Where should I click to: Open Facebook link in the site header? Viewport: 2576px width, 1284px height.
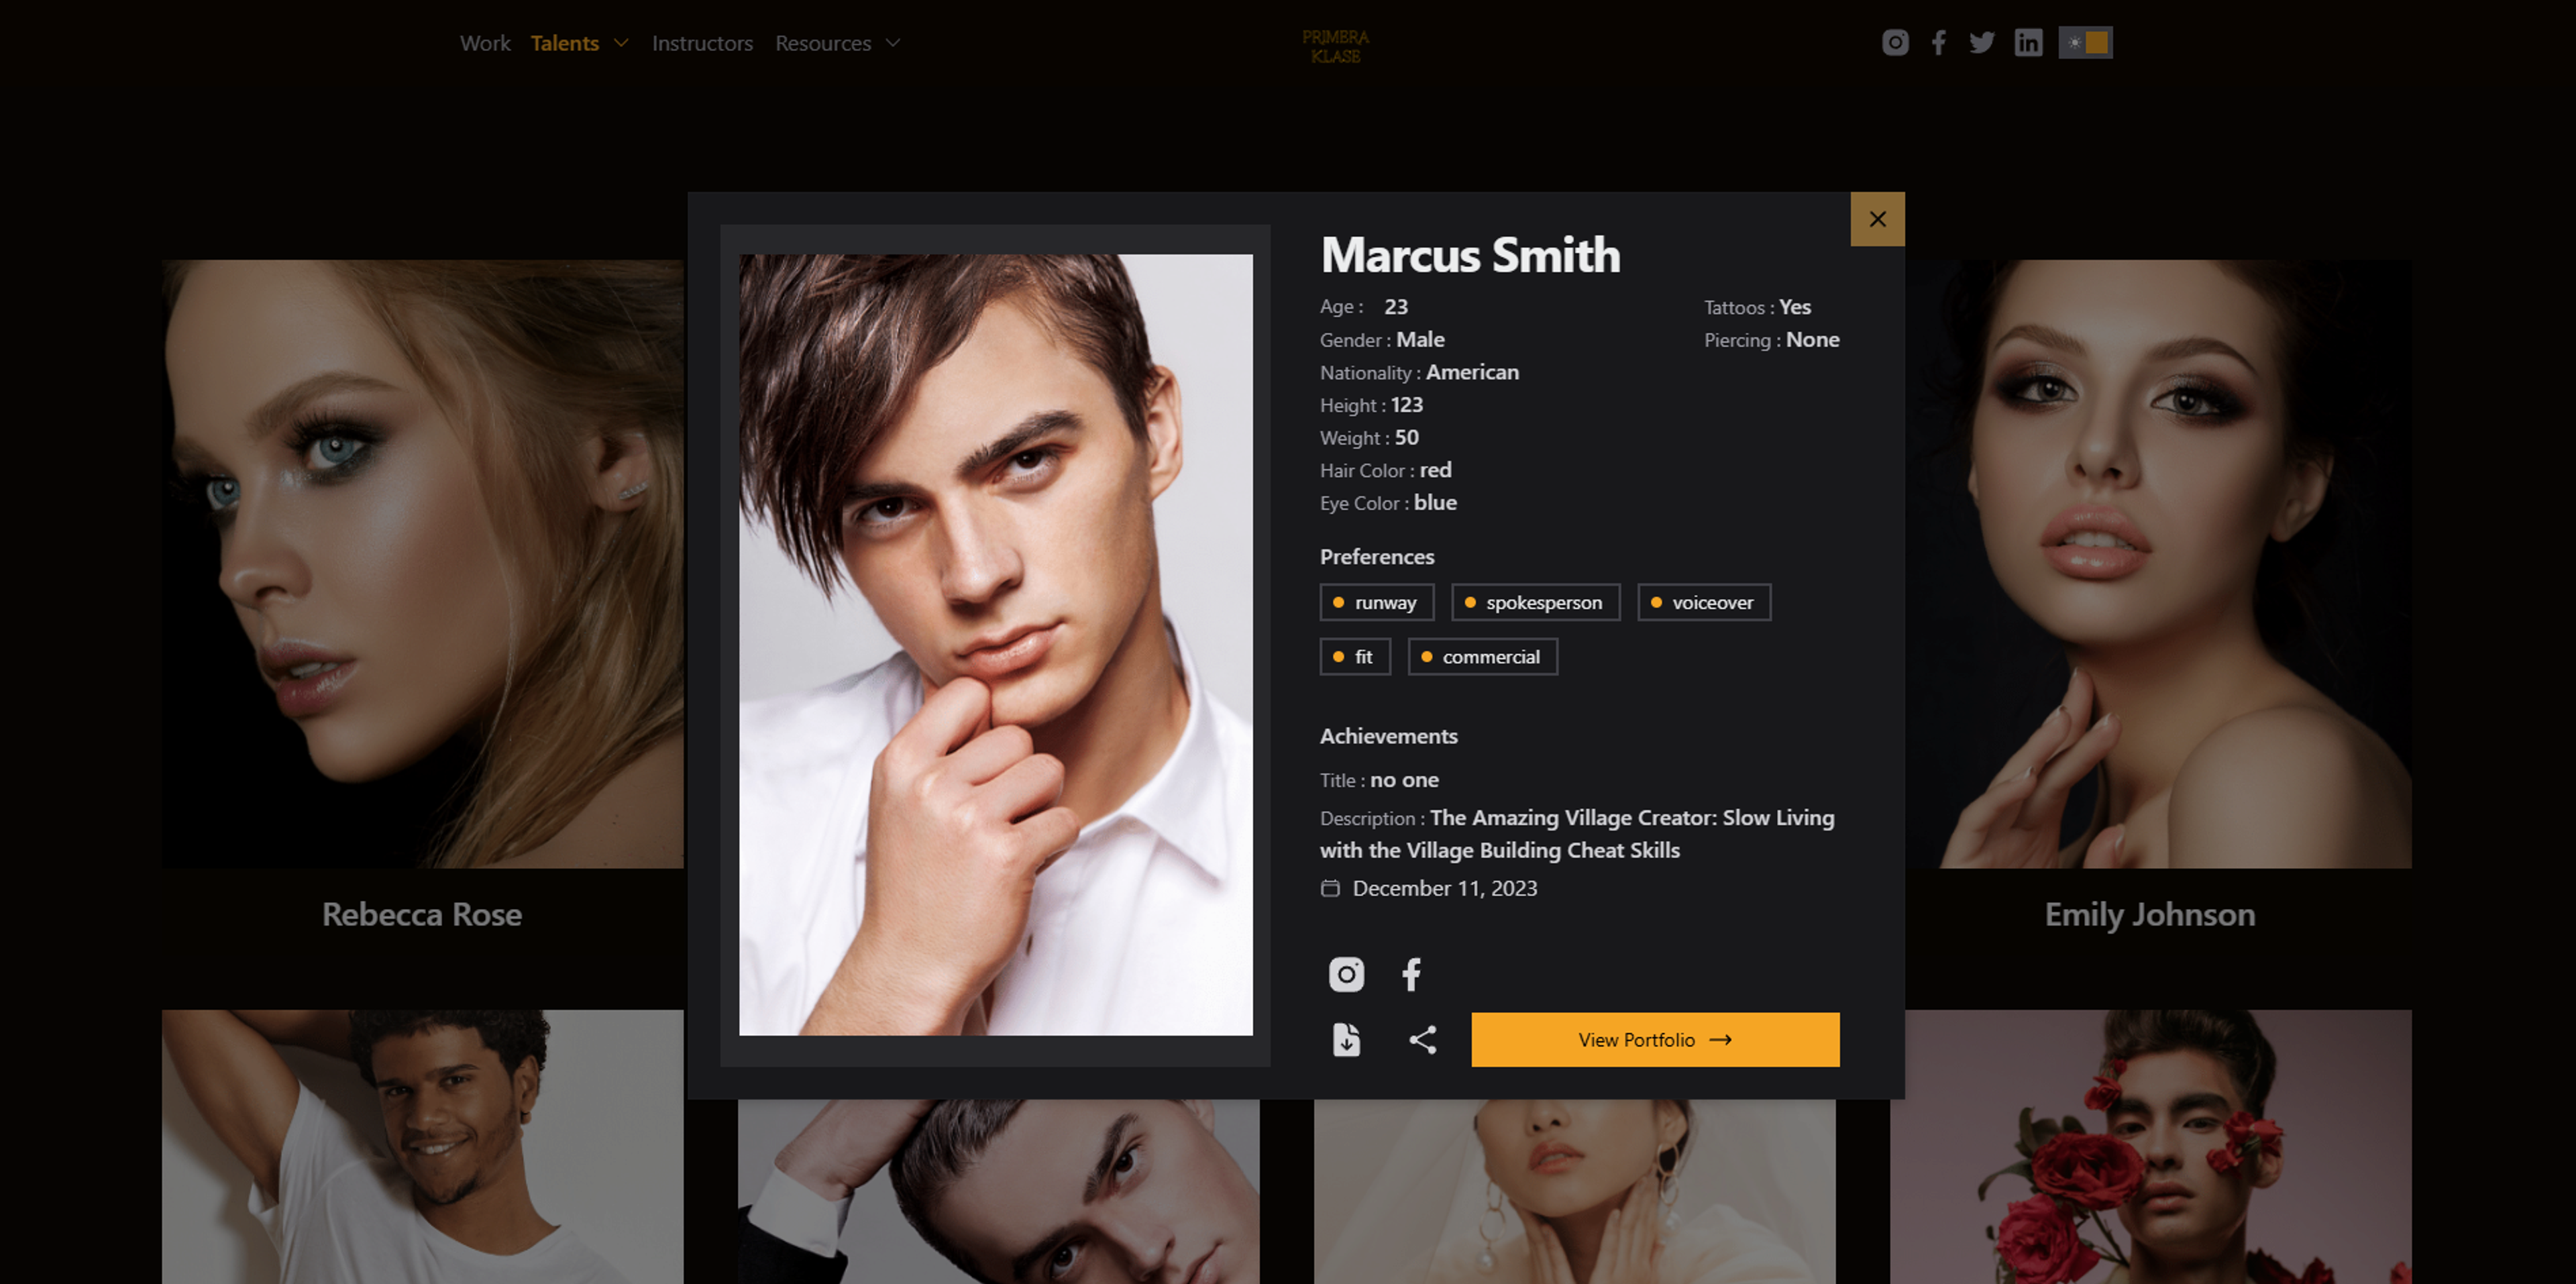1938,42
